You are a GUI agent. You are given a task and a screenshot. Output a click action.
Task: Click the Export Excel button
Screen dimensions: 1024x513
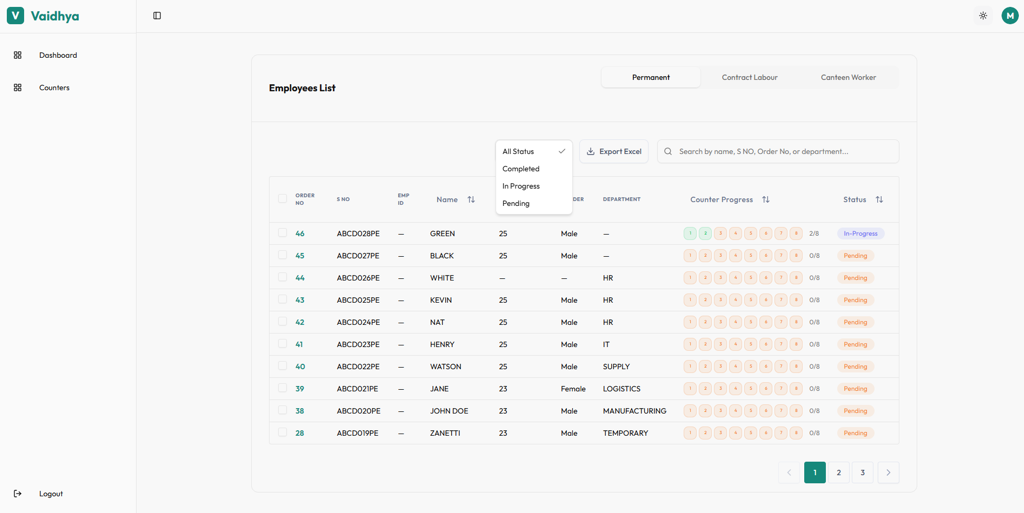click(614, 151)
